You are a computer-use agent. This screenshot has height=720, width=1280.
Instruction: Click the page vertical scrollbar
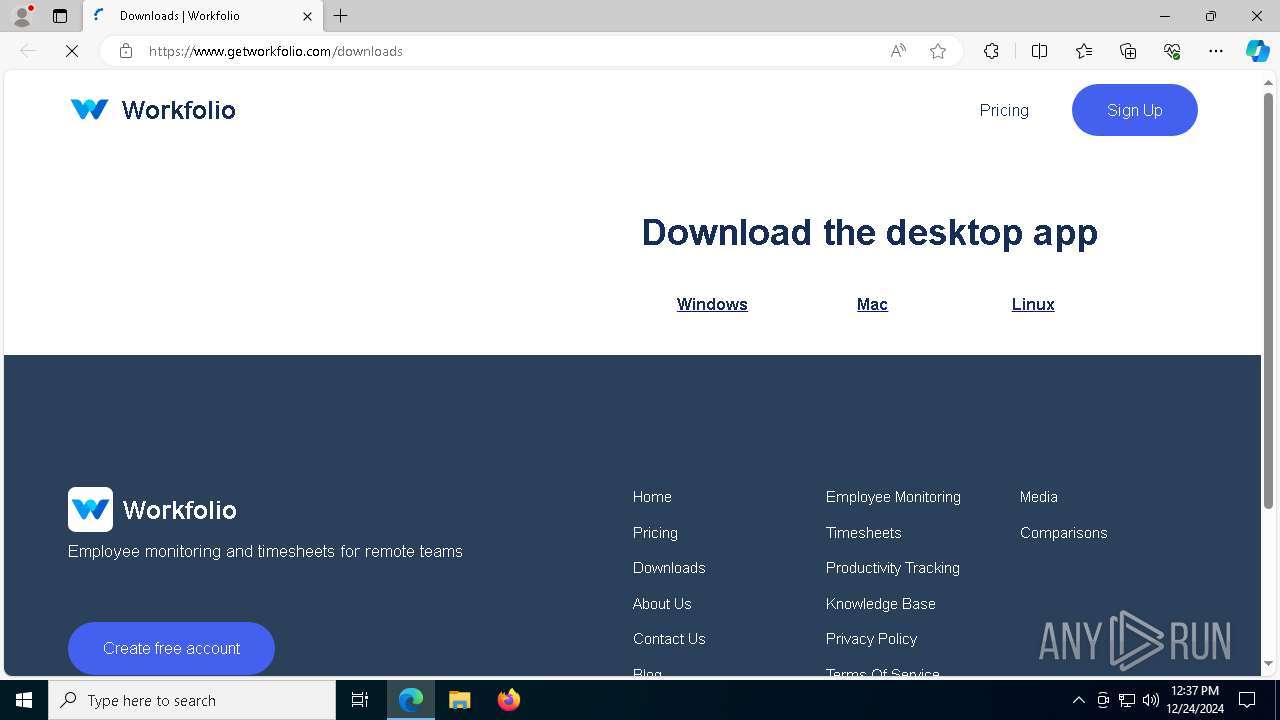click(1269, 300)
